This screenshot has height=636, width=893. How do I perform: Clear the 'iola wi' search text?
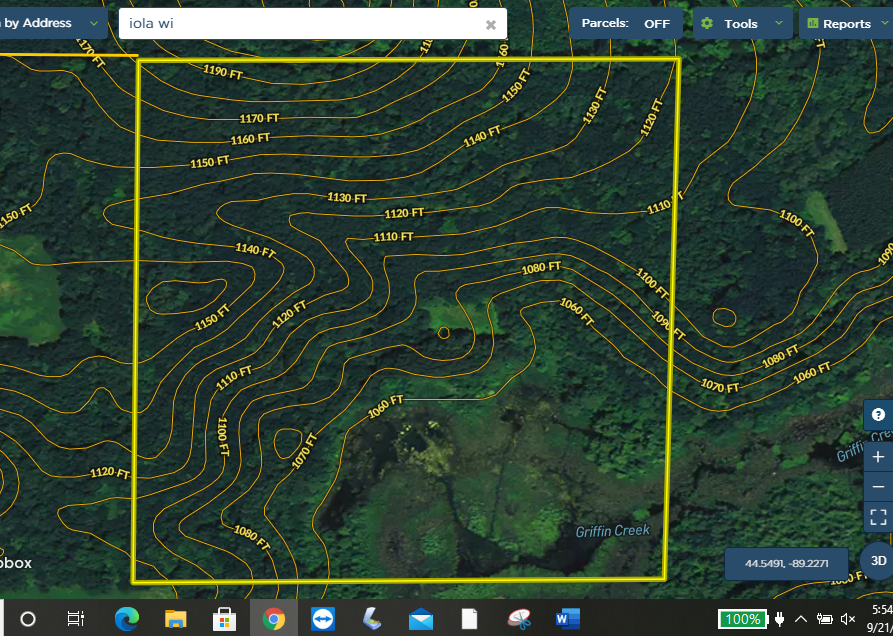click(x=491, y=24)
